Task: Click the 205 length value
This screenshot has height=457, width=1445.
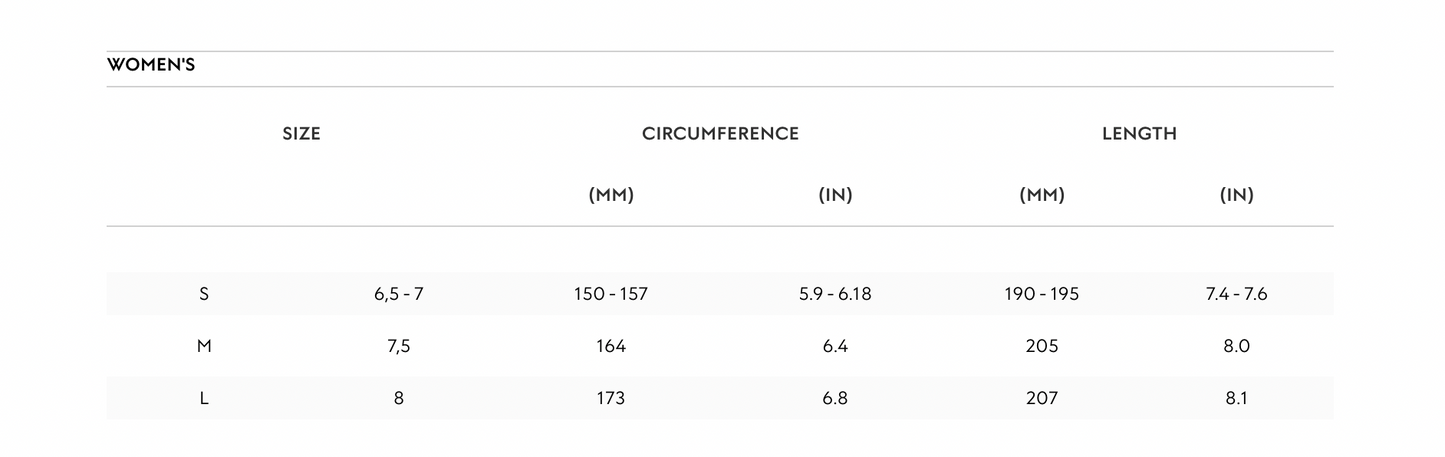Action: point(1041,346)
